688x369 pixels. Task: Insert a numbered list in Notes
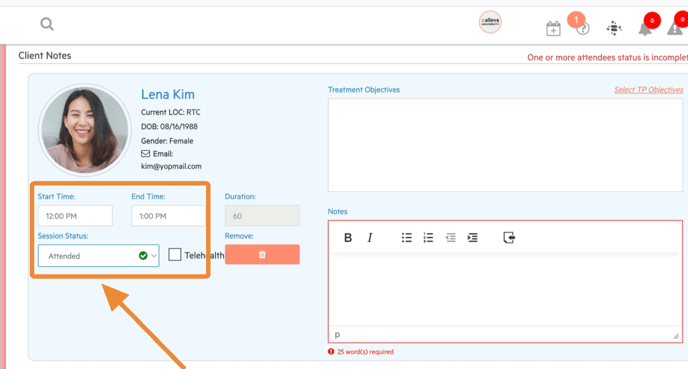click(x=428, y=237)
